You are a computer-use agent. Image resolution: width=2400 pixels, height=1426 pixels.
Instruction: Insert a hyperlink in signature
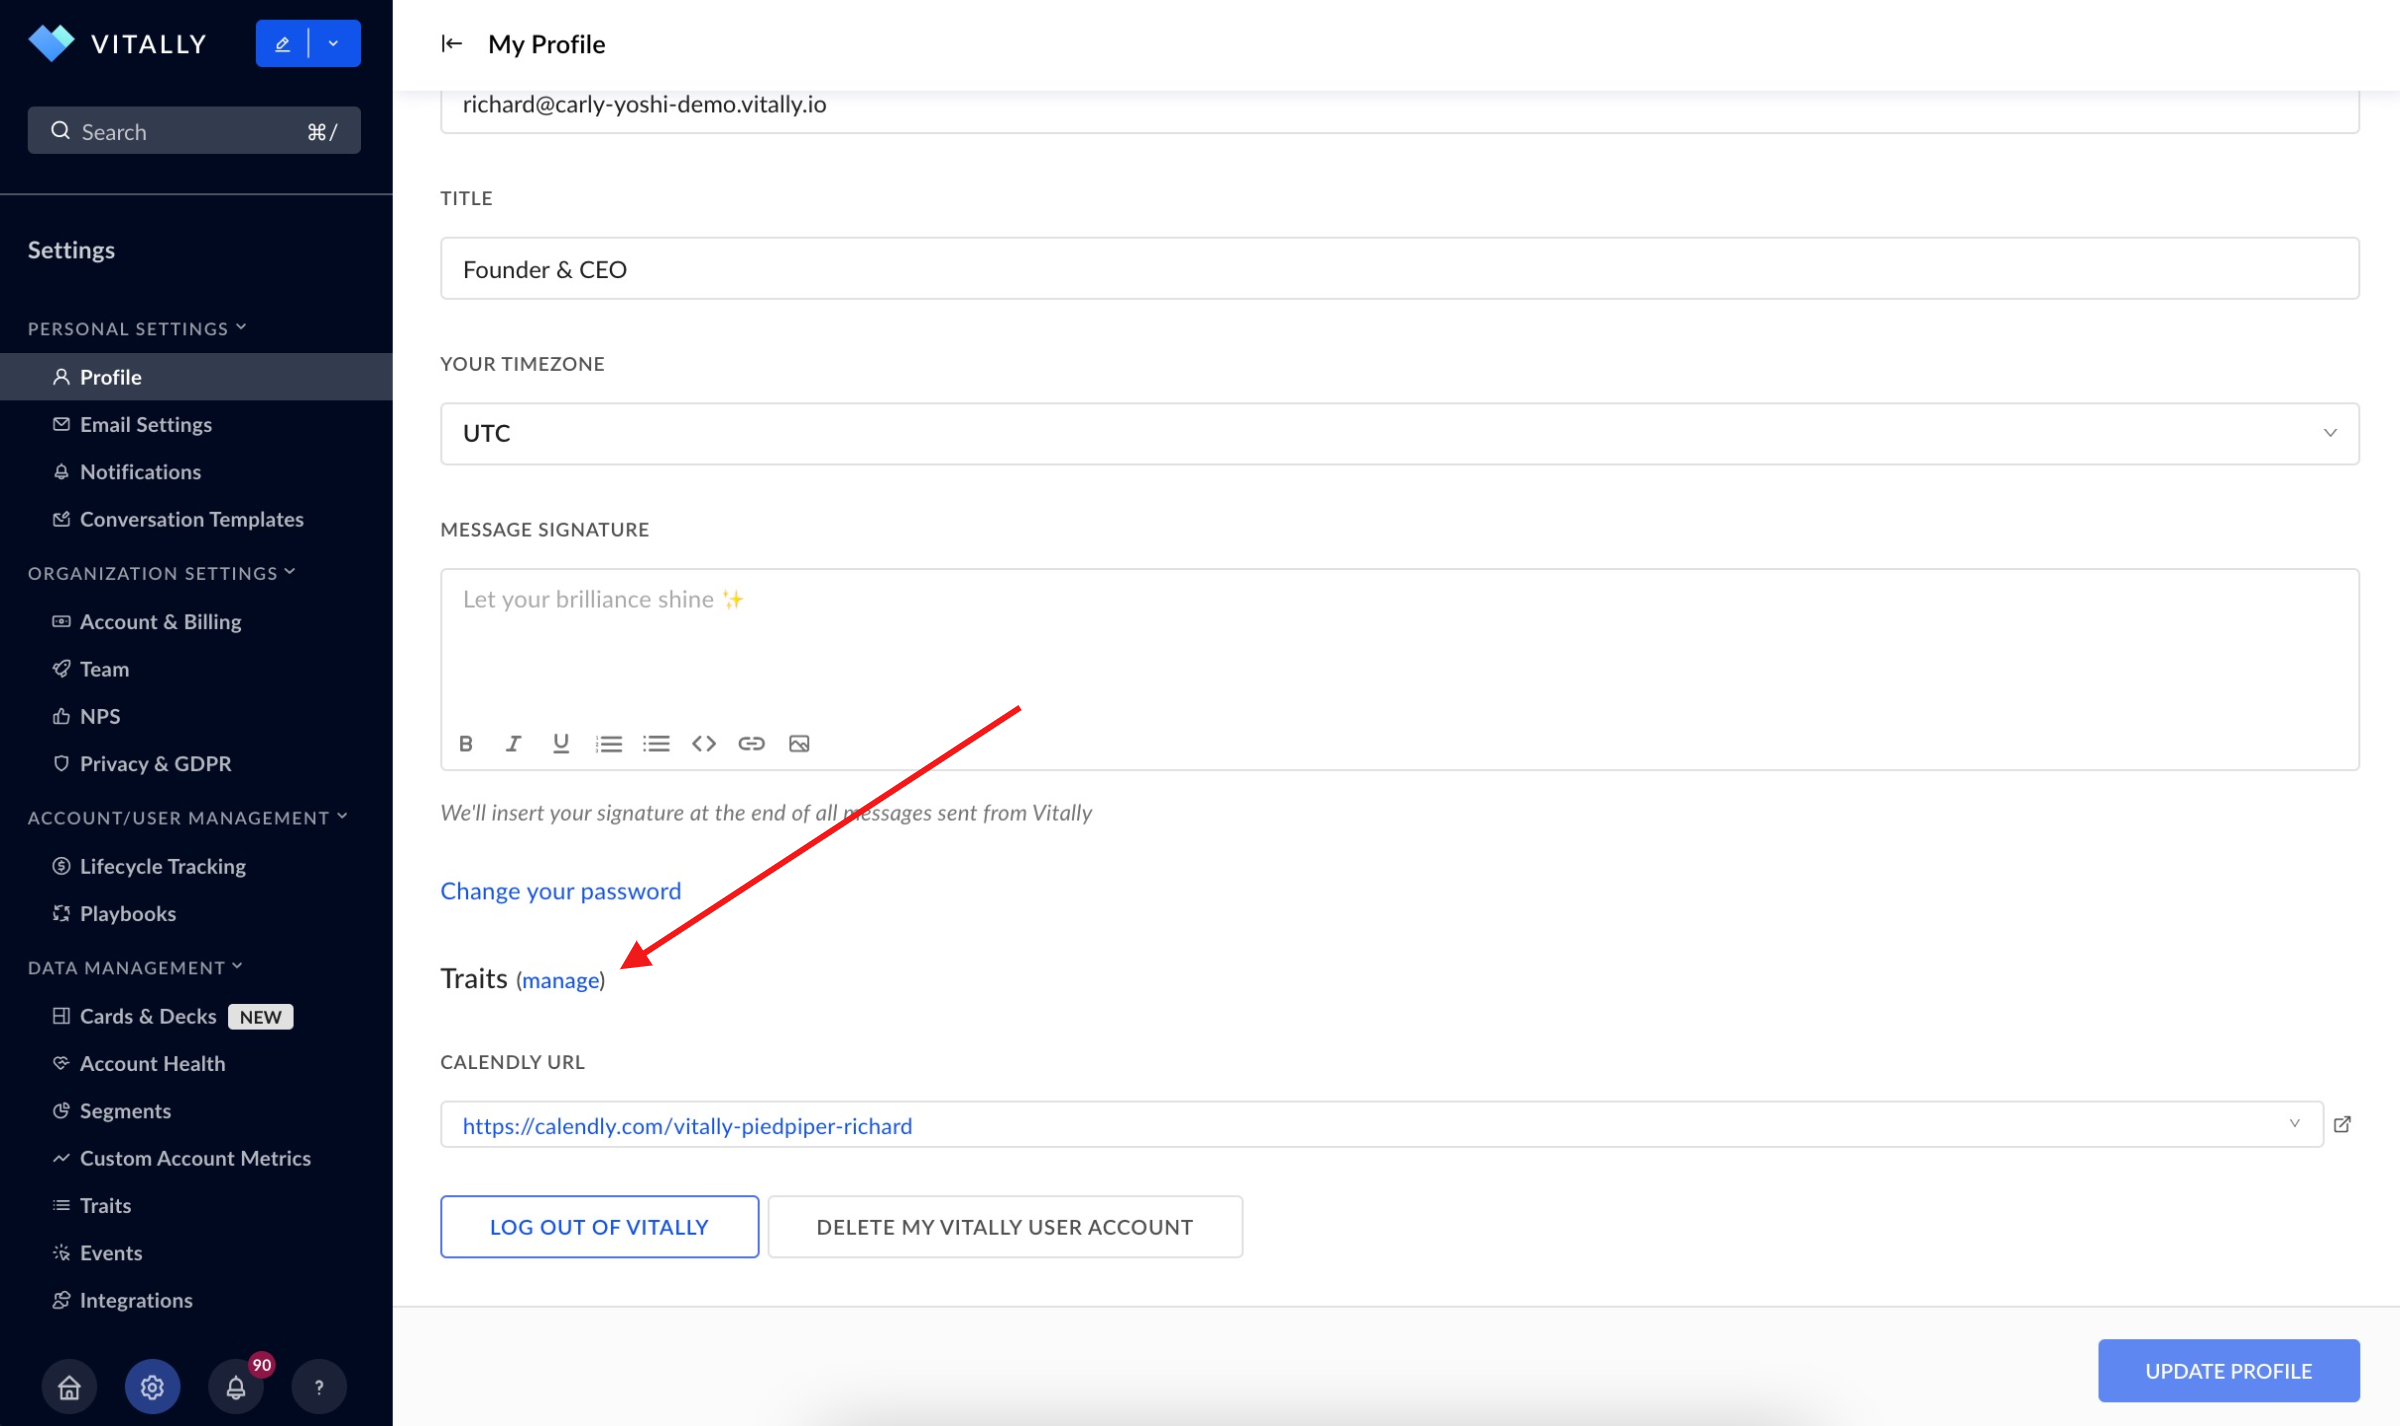click(751, 743)
